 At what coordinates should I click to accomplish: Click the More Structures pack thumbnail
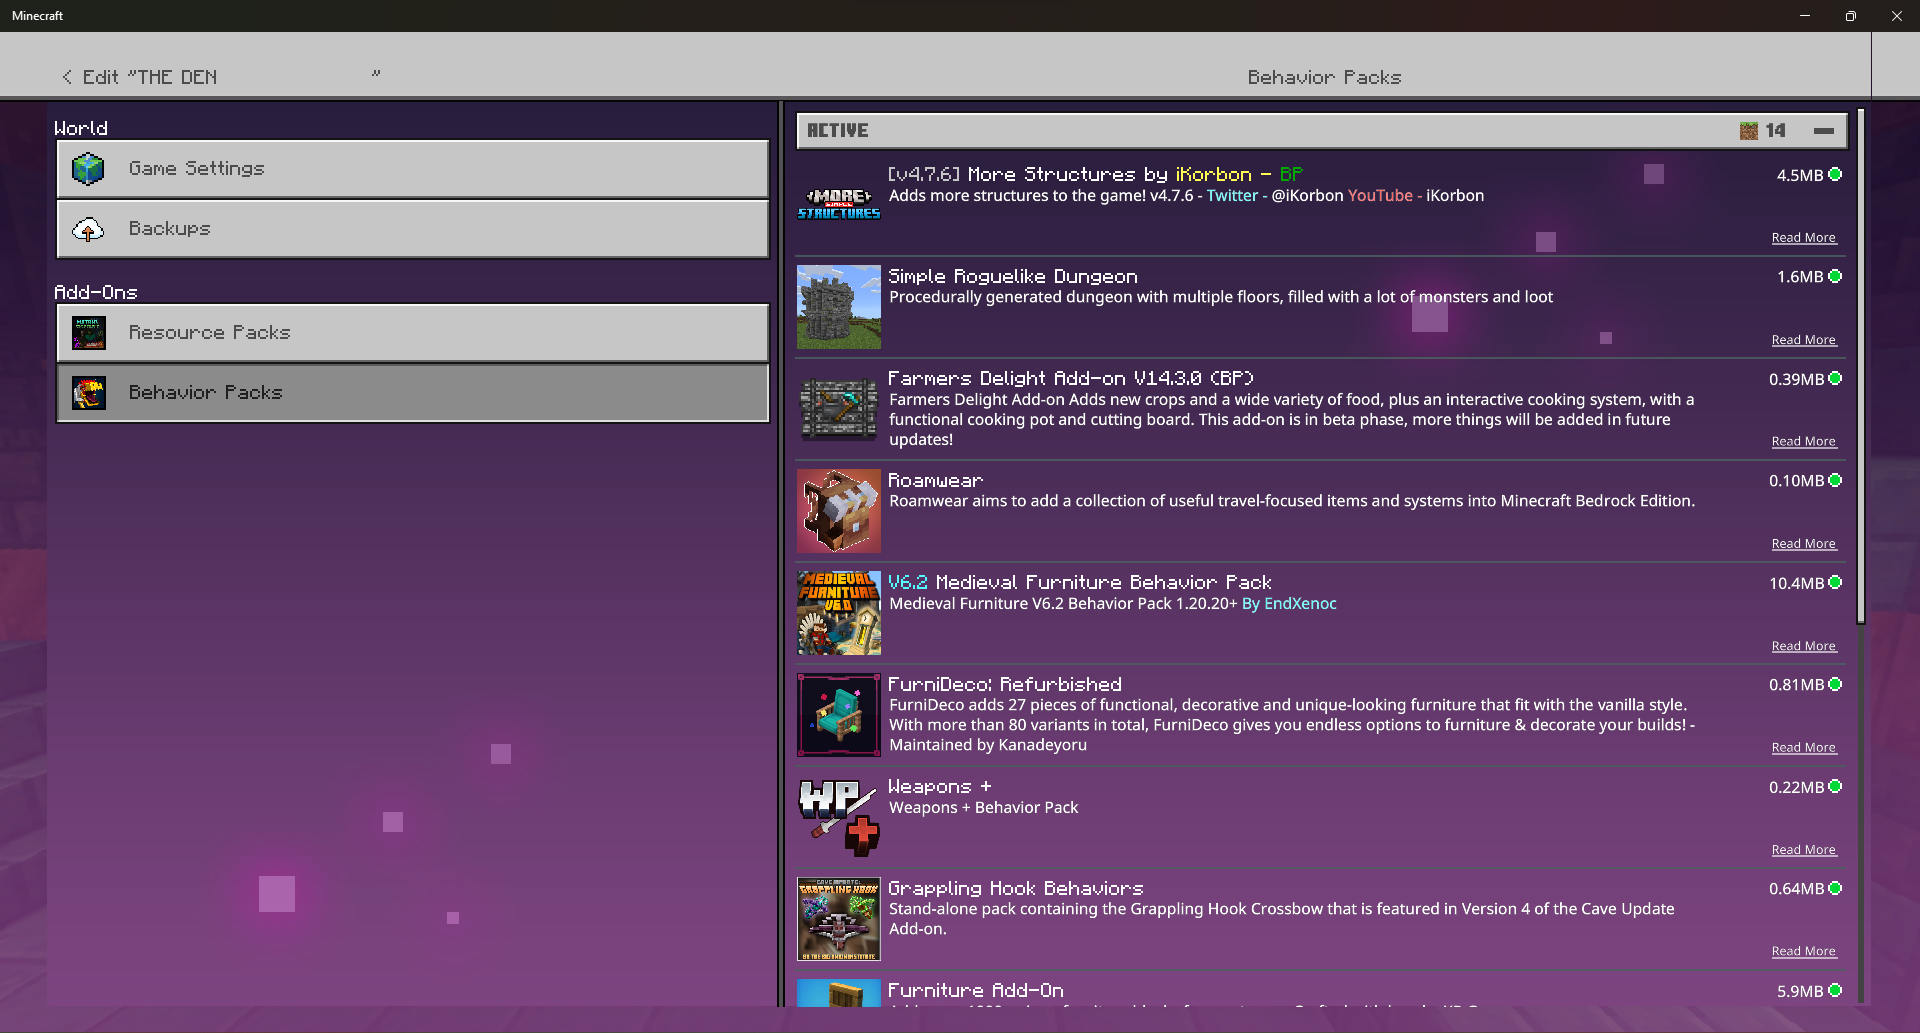pyautogui.click(x=839, y=205)
